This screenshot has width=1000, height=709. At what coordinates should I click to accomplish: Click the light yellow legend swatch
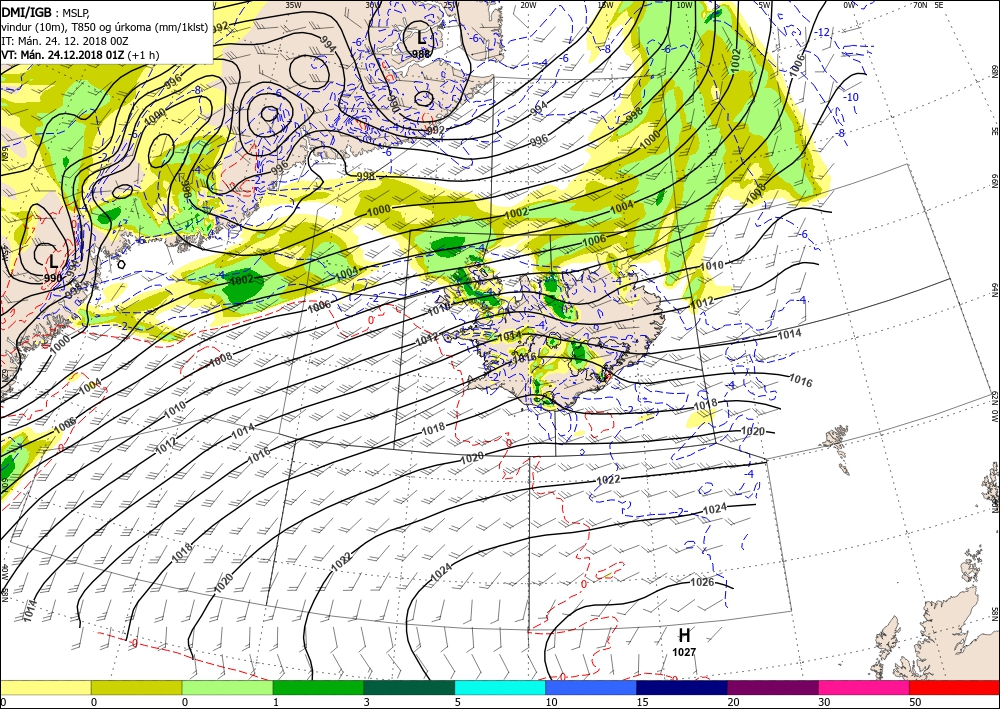point(45,687)
